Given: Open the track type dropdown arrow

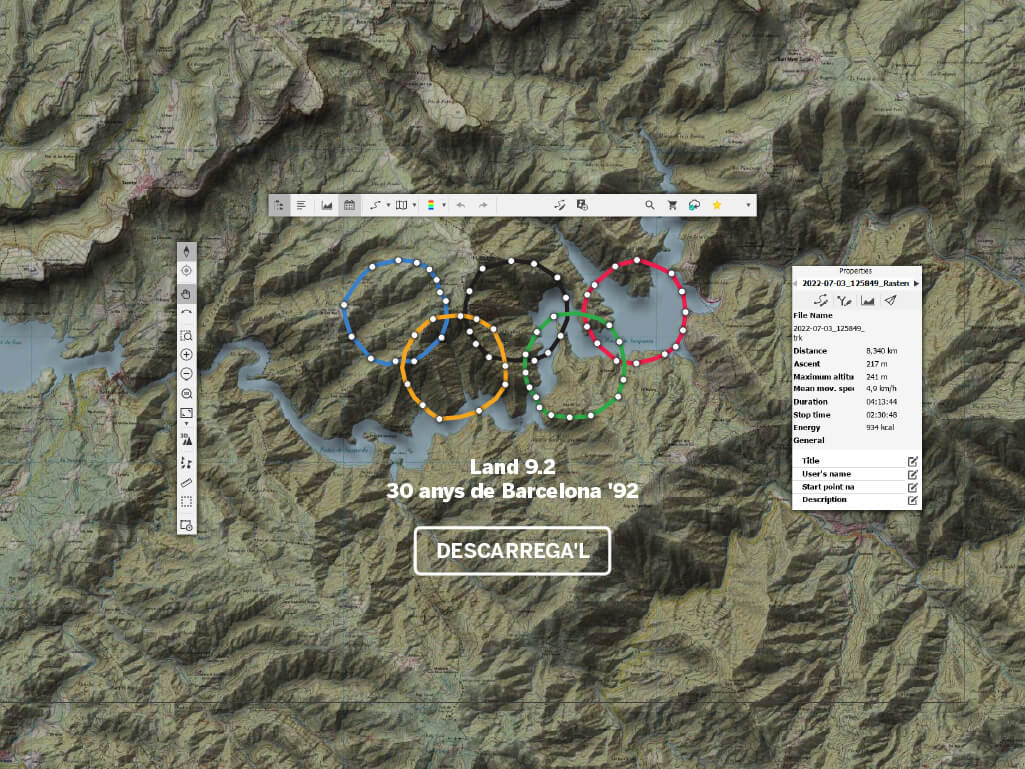Looking at the screenshot, I should pos(386,205).
